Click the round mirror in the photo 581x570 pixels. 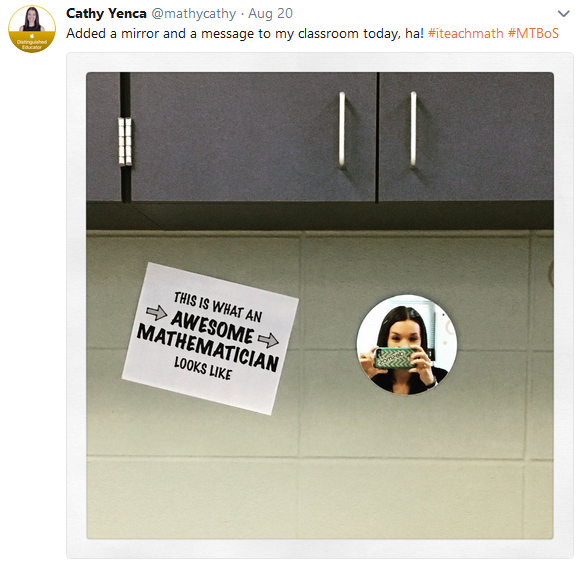(406, 345)
